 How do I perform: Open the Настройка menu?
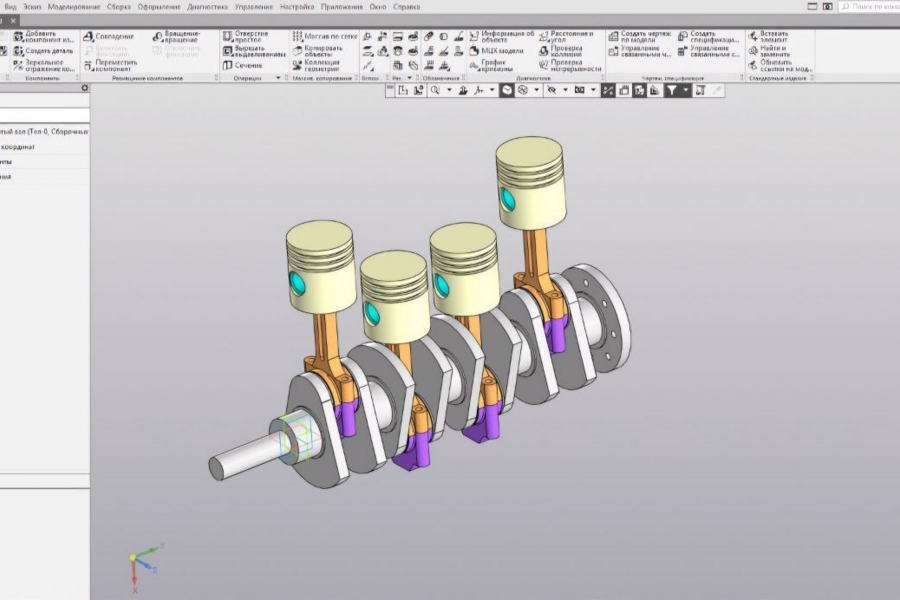coord(297,7)
